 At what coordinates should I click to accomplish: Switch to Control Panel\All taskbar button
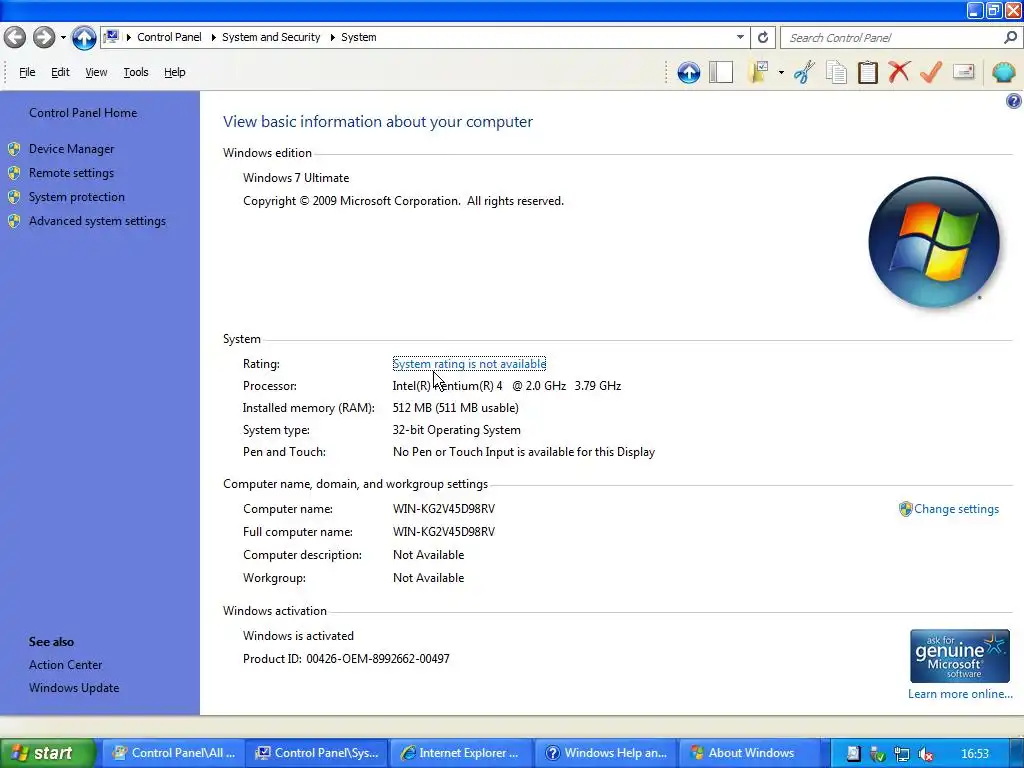point(174,753)
